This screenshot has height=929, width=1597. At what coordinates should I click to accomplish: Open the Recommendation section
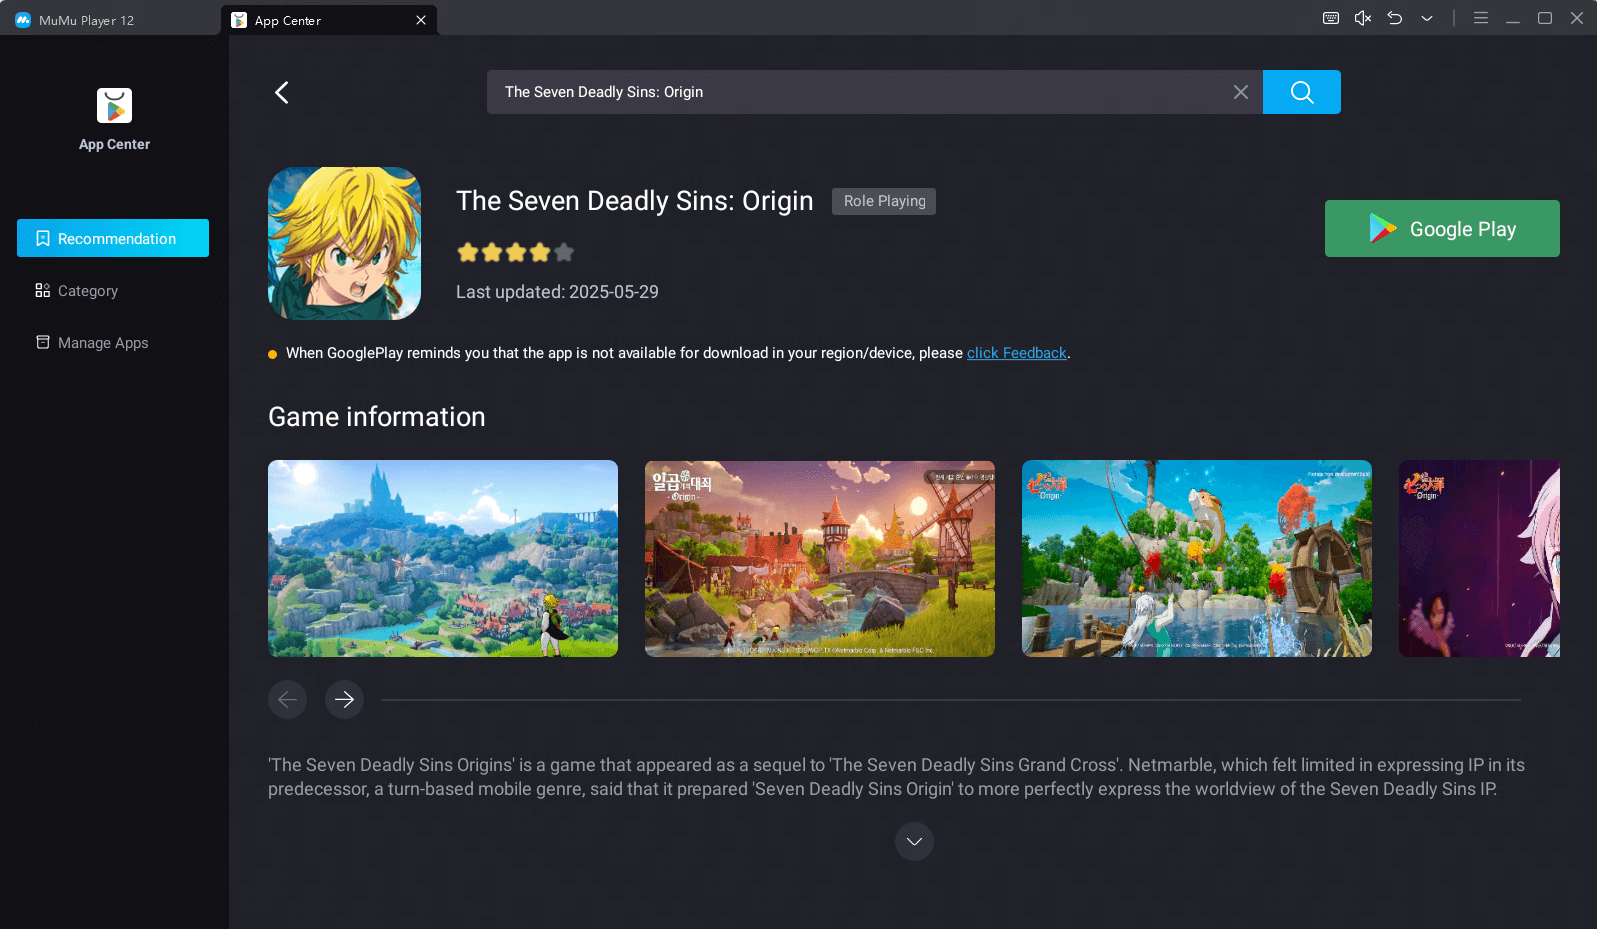point(113,238)
